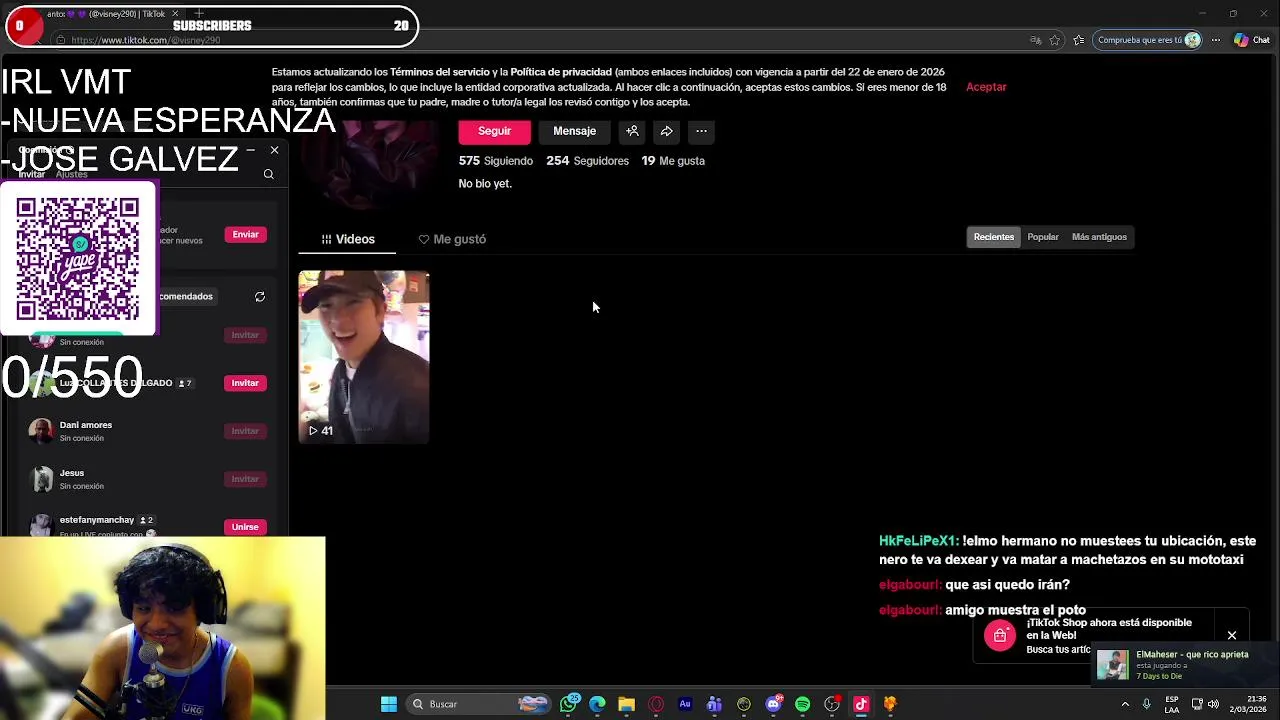Open WhatsApp from the taskbar
This screenshot has width=1280, height=720.
569,704
